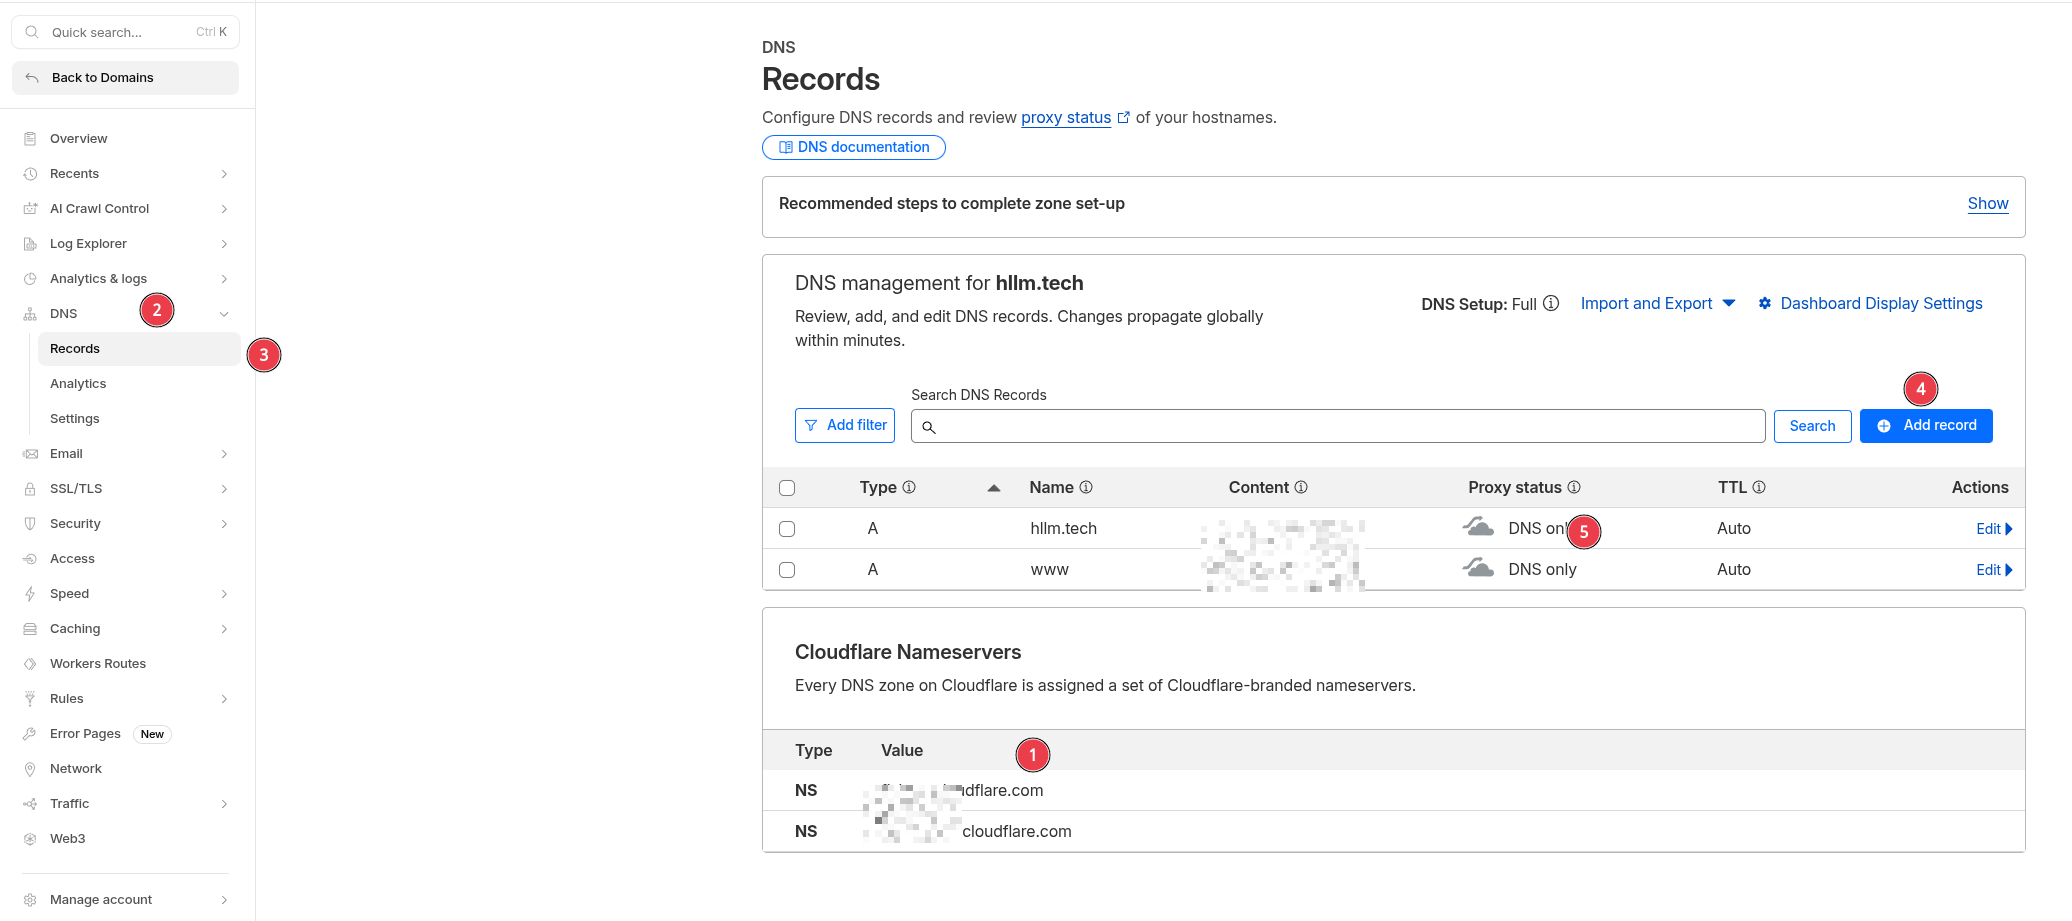Screen dimensions: 2072x921
Task: Click the TTL column info icon
Action: tap(1759, 487)
